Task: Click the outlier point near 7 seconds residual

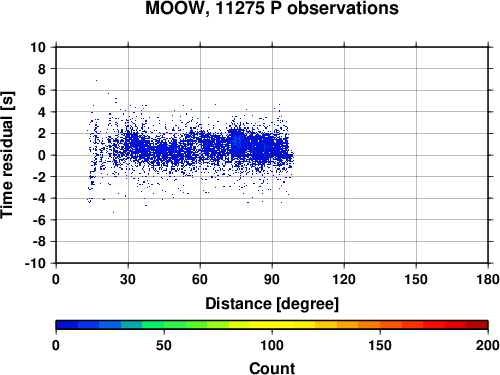Action: [x=97, y=80]
